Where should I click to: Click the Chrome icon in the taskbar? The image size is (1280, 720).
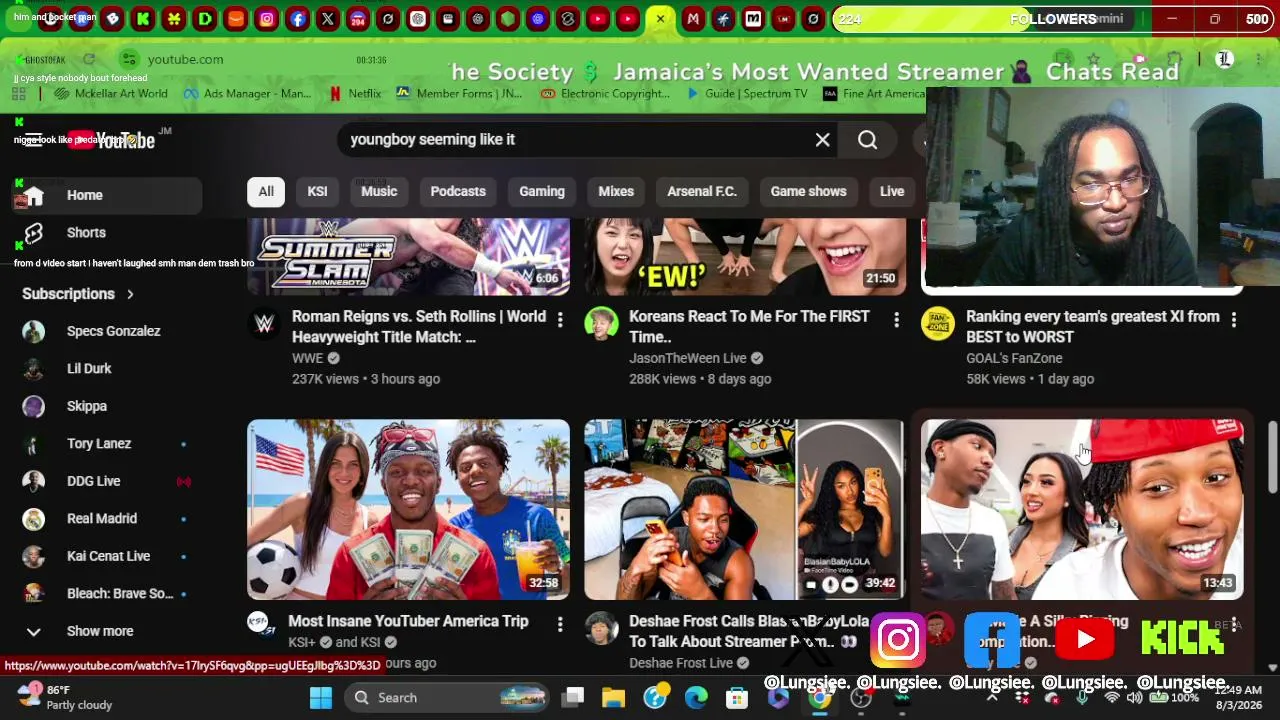pos(819,698)
